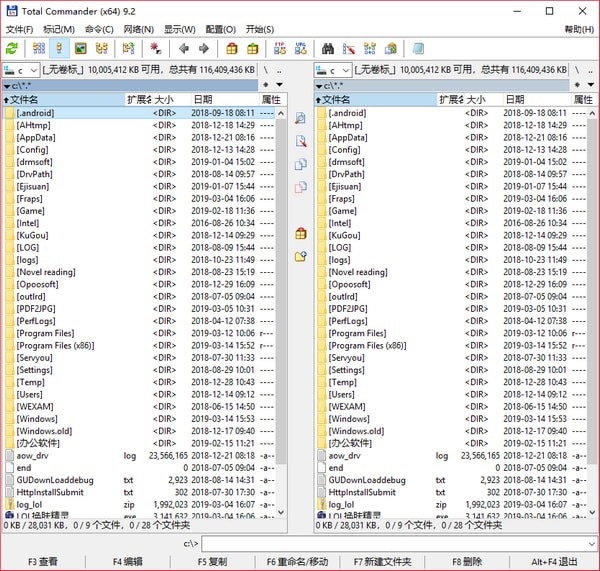
Task: Expand the command line history dropdown
Action: coord(590,543)
